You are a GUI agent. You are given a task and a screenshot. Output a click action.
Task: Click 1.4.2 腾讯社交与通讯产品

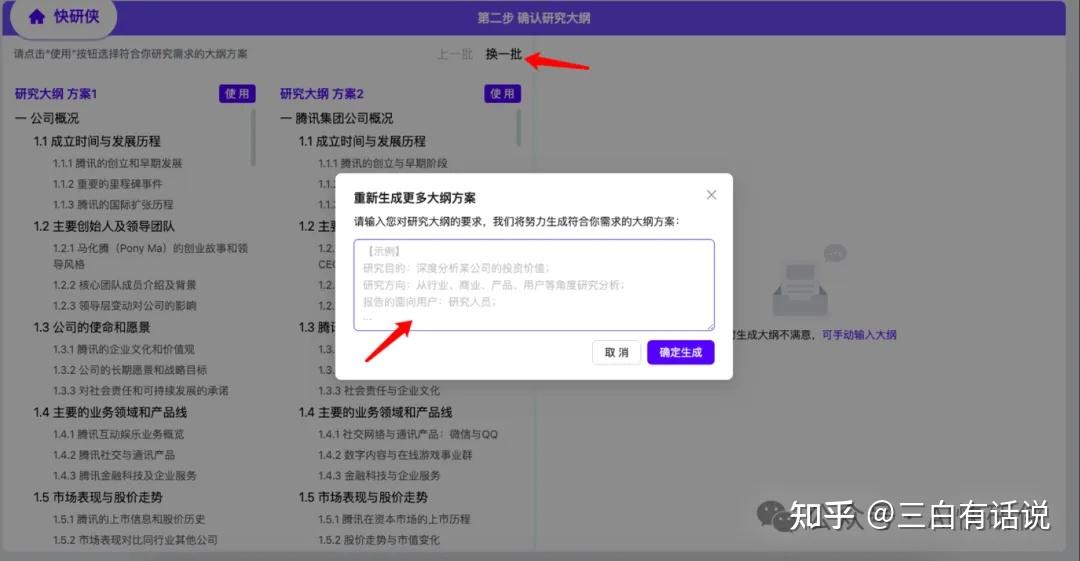point(114,455)
